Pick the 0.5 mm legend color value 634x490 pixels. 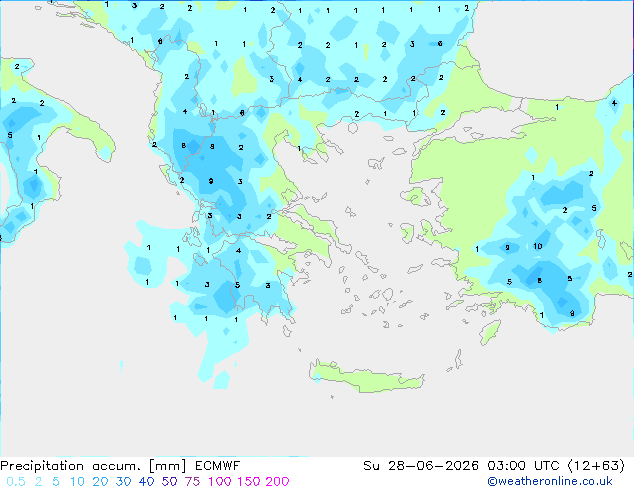(16, 482)
